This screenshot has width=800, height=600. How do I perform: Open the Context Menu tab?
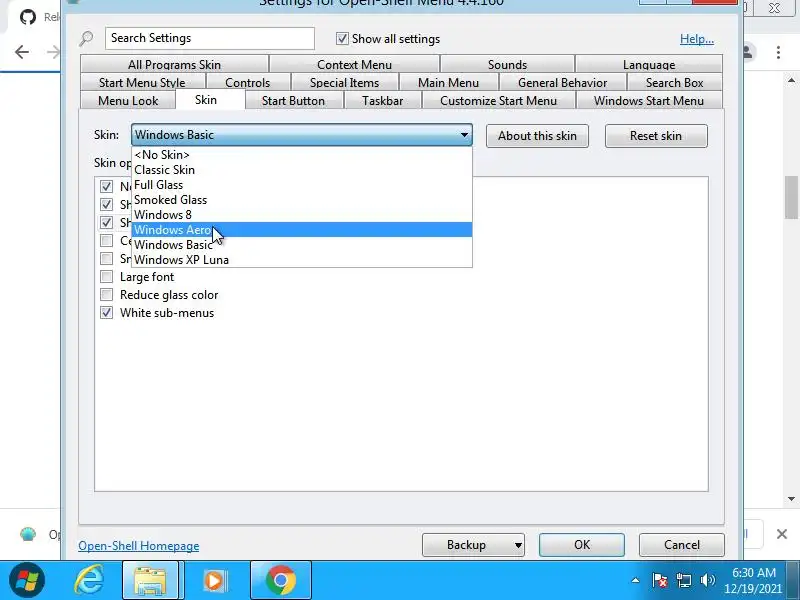tap(354, 64)
